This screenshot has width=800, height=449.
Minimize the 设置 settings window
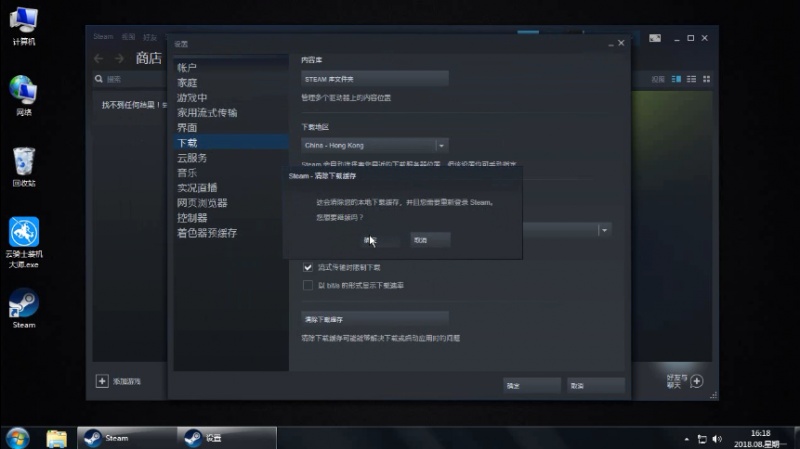coord(611,44)
